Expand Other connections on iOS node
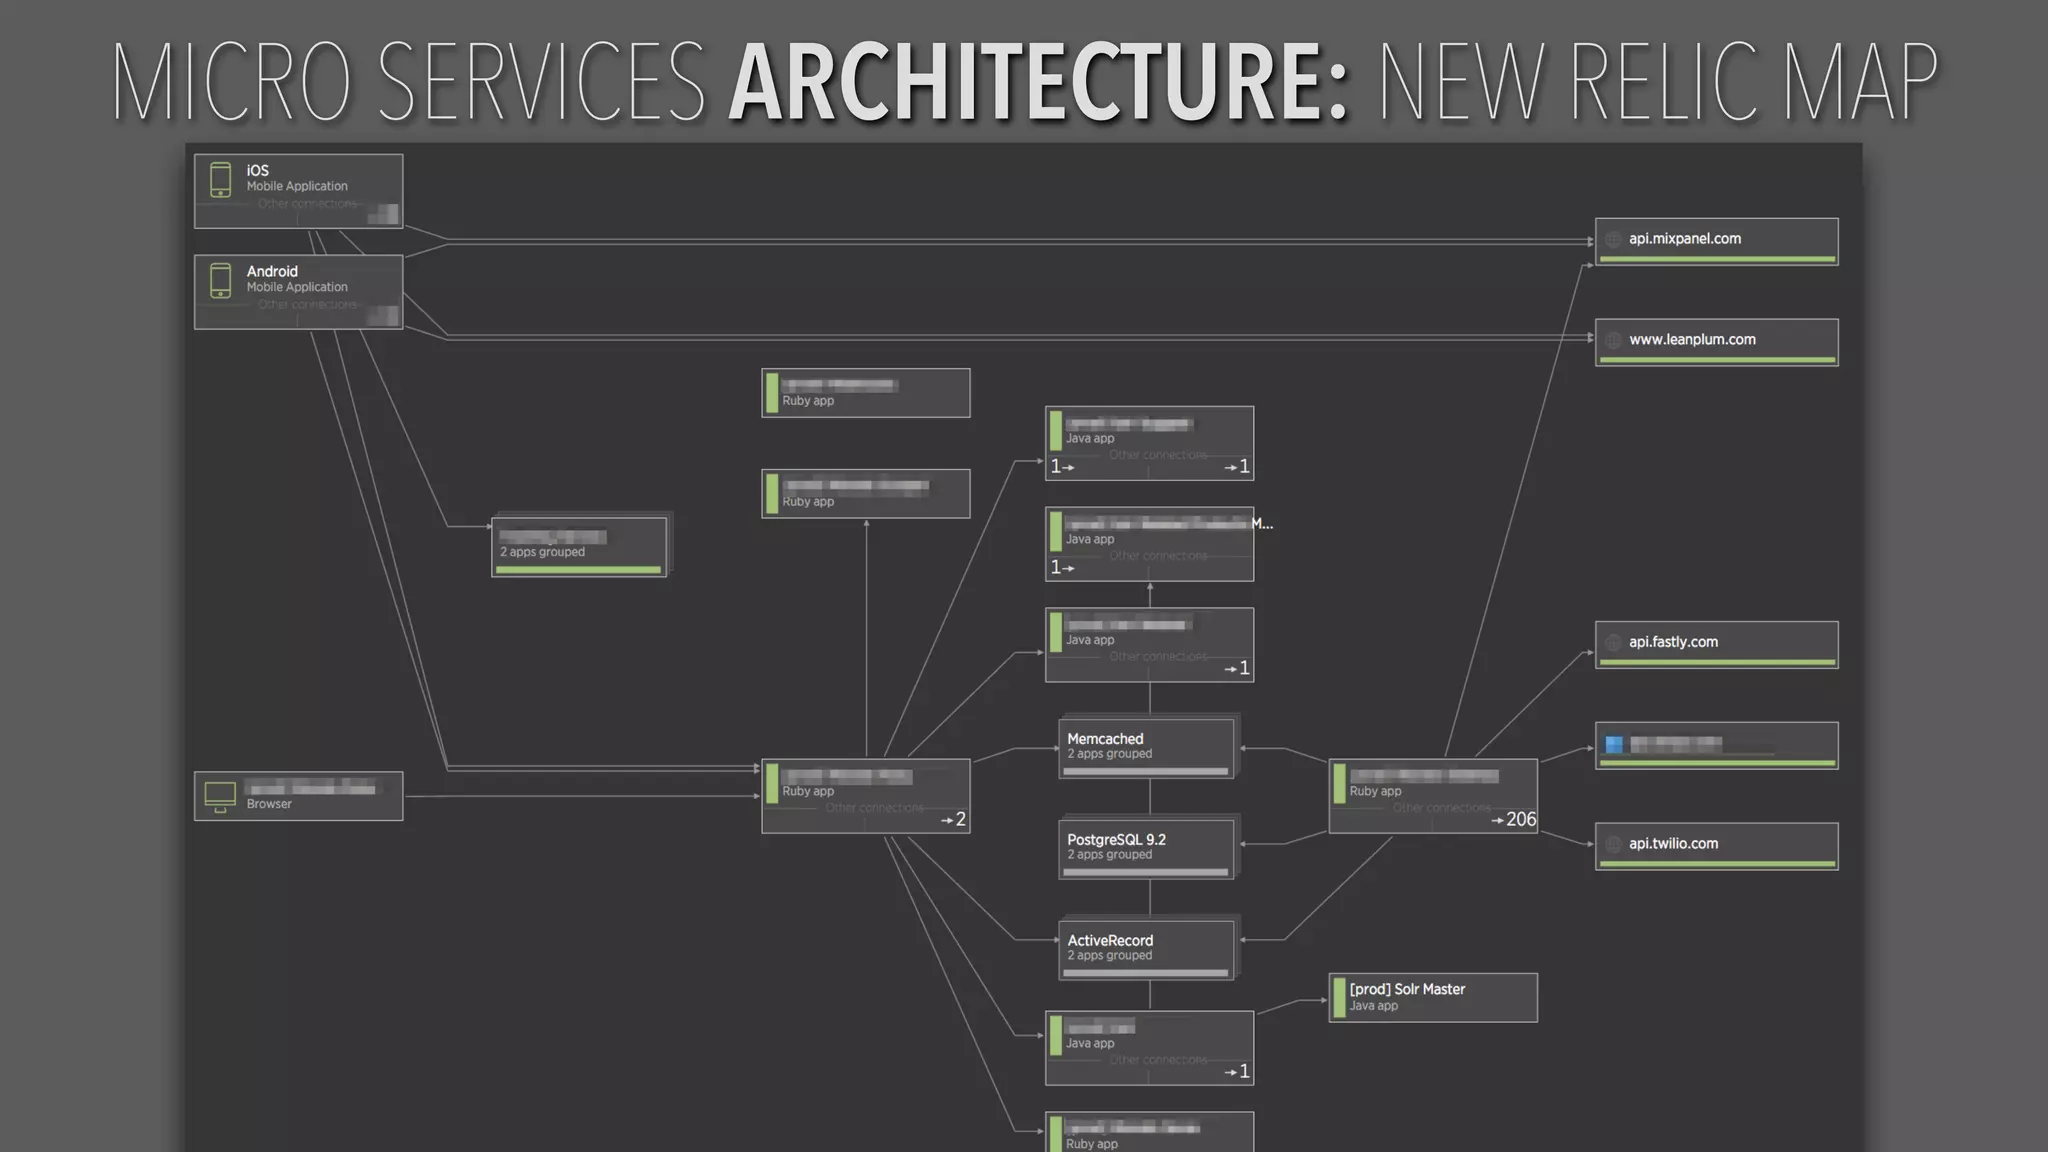The width and height of the screenshot is (2048, 1152). (x=307, y=204)
